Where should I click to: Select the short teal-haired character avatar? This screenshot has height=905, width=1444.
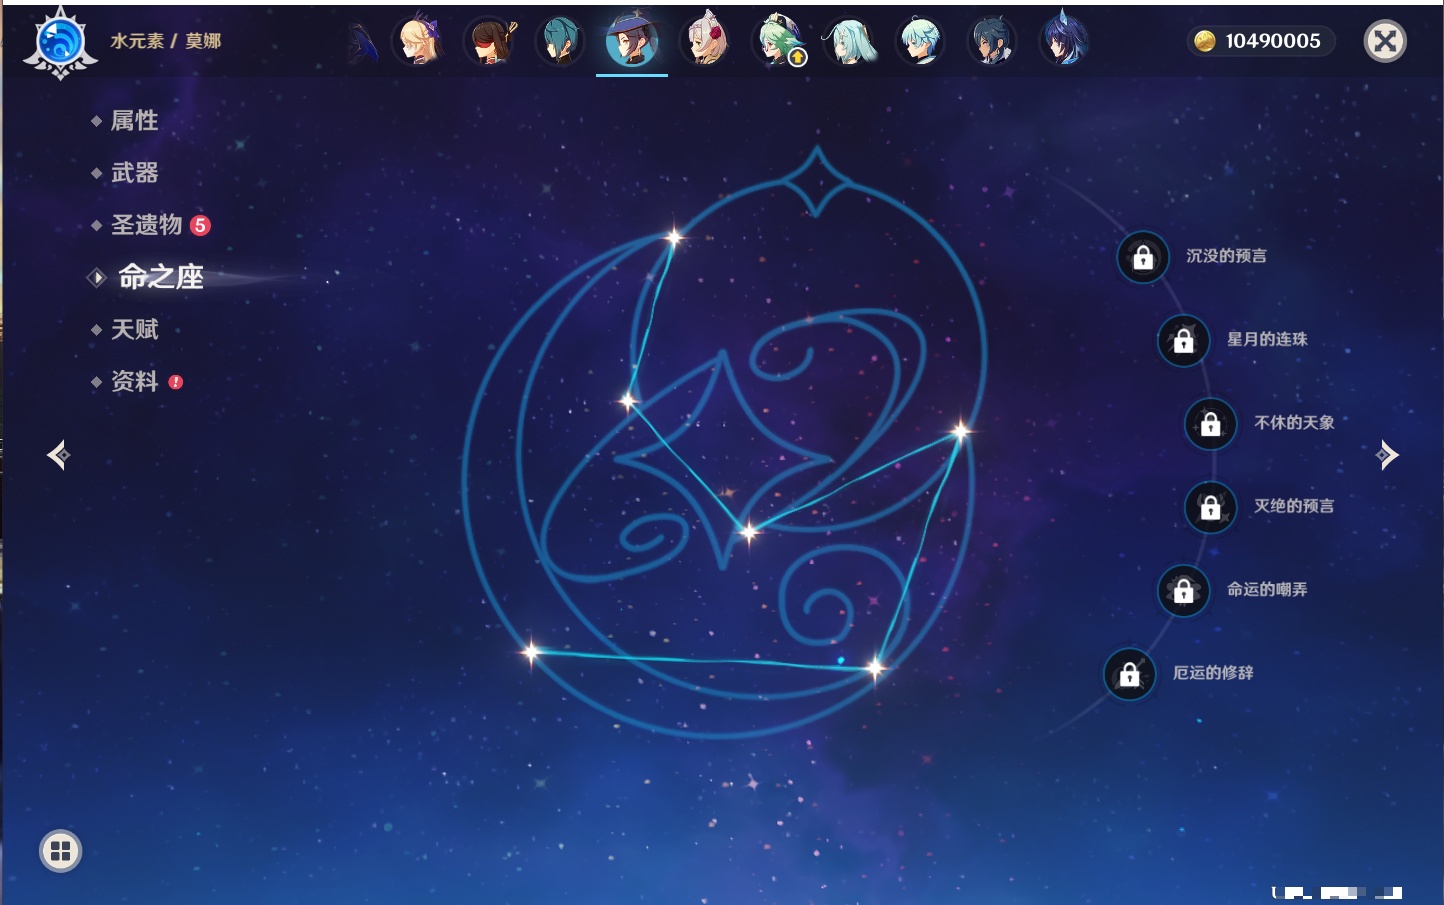tap(560, 42)
